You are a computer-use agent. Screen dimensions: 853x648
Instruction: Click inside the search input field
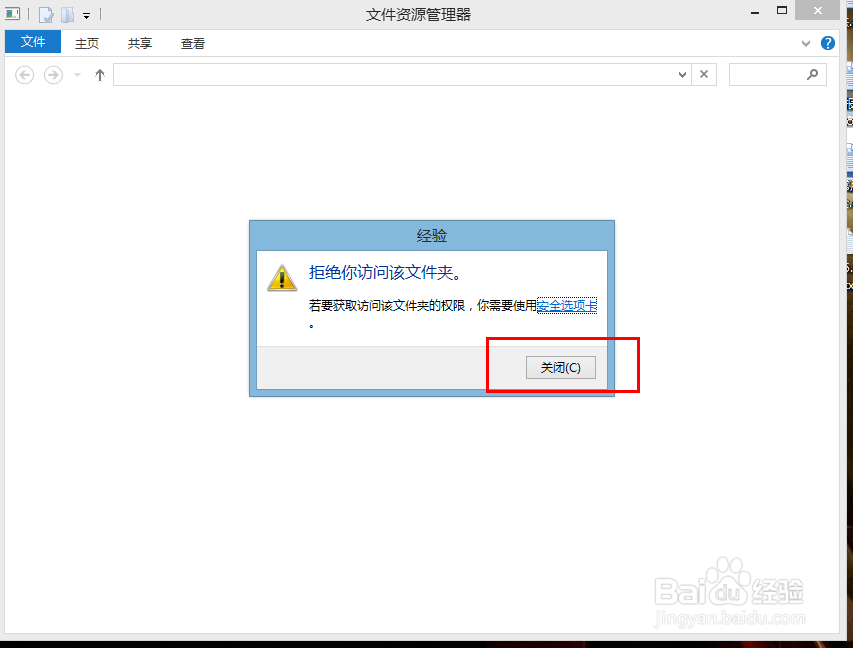[x=770, y=74]
